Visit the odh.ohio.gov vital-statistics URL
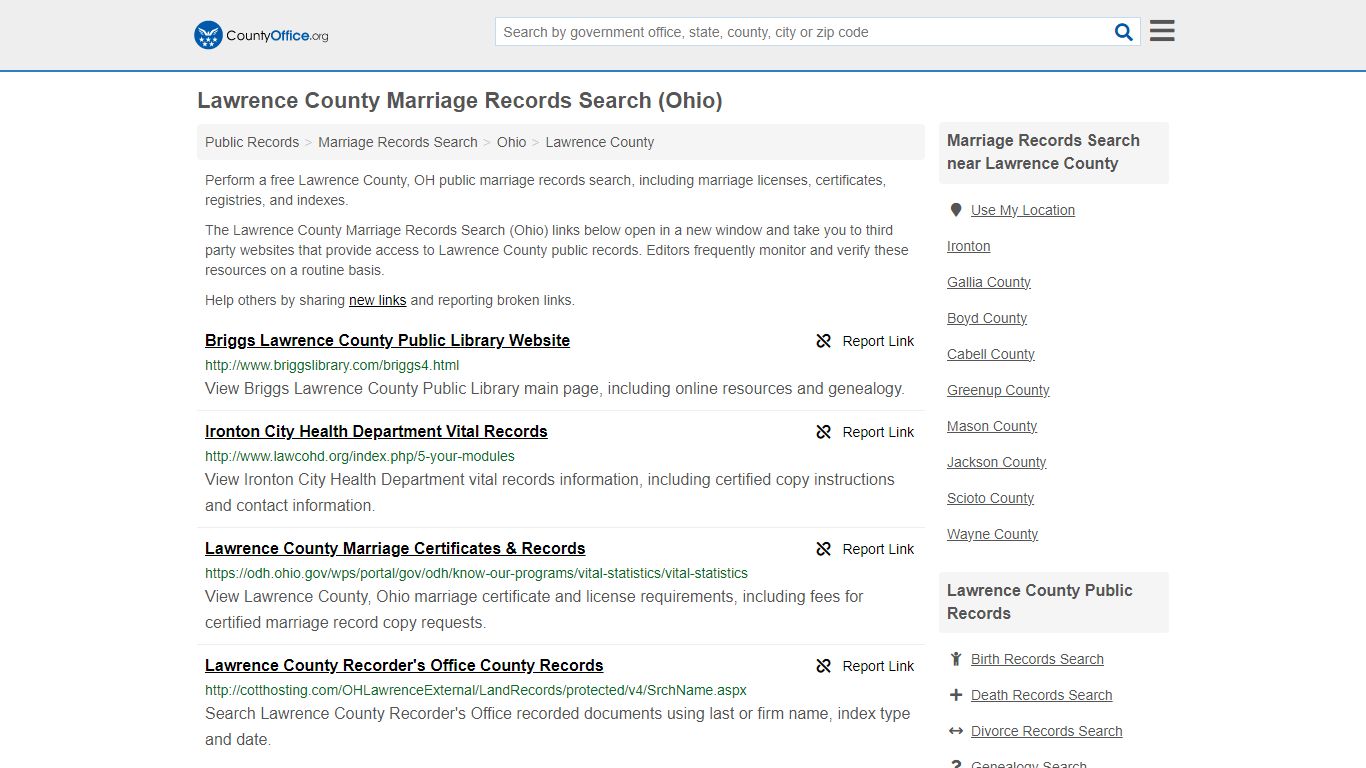 [476, 573]
